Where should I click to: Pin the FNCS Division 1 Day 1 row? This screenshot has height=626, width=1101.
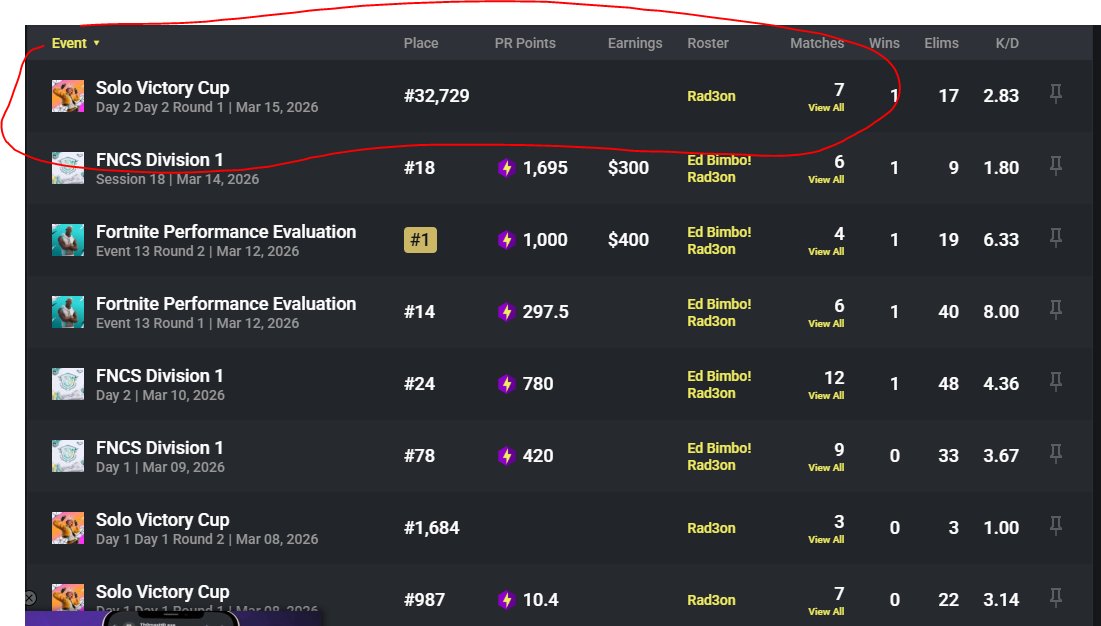1055,453
